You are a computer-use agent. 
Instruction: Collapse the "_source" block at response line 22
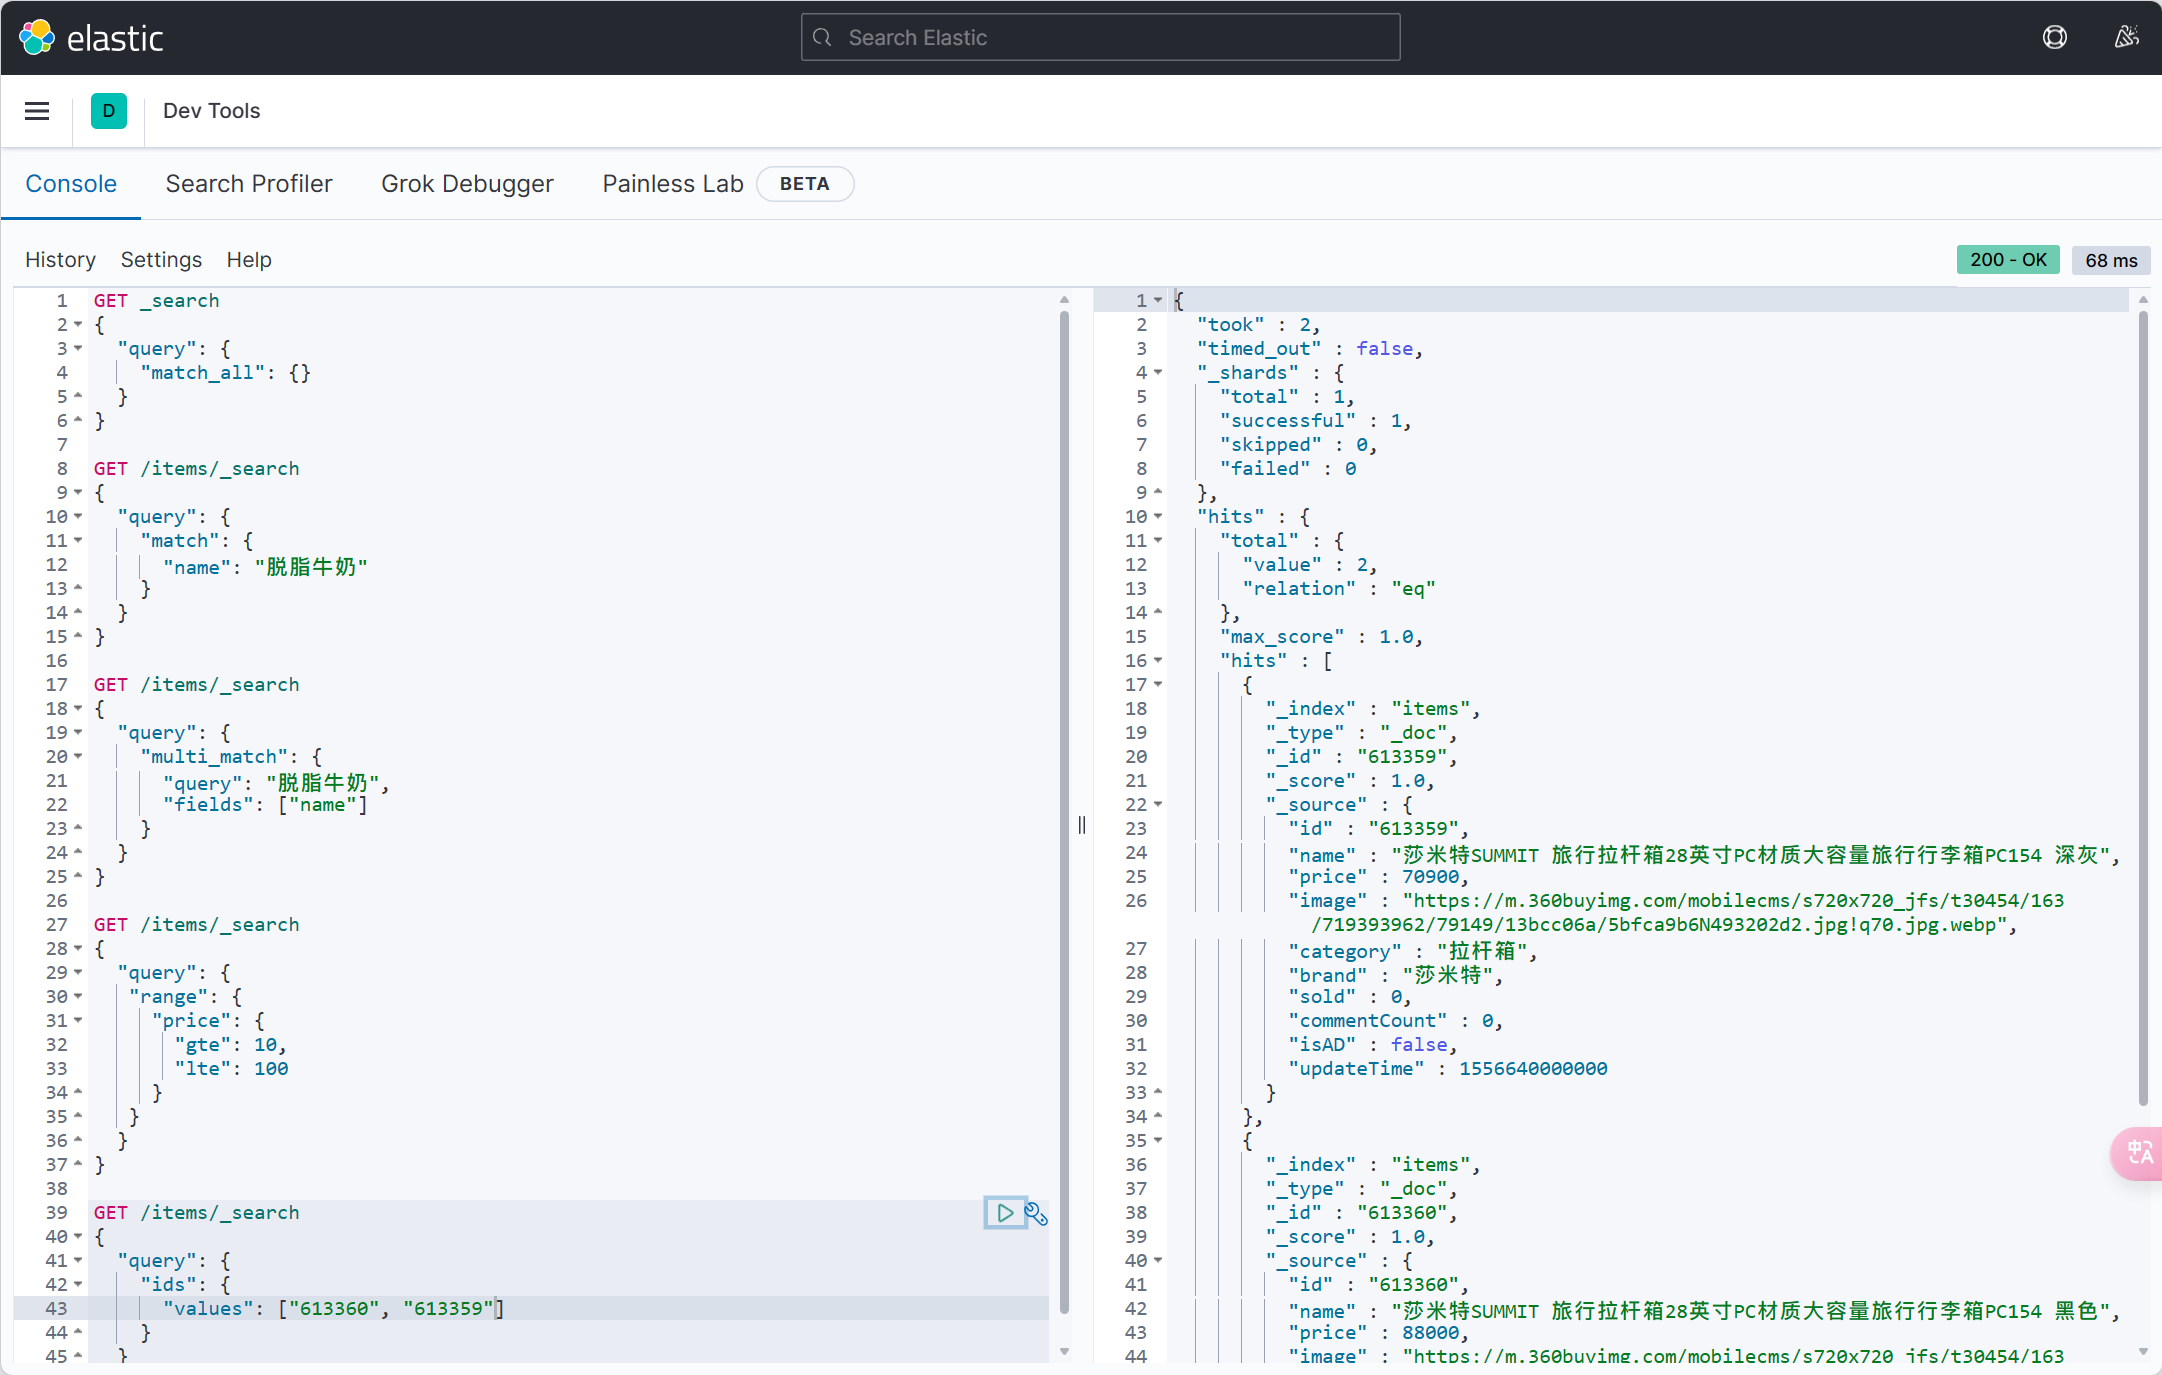tap(1158, 805)
